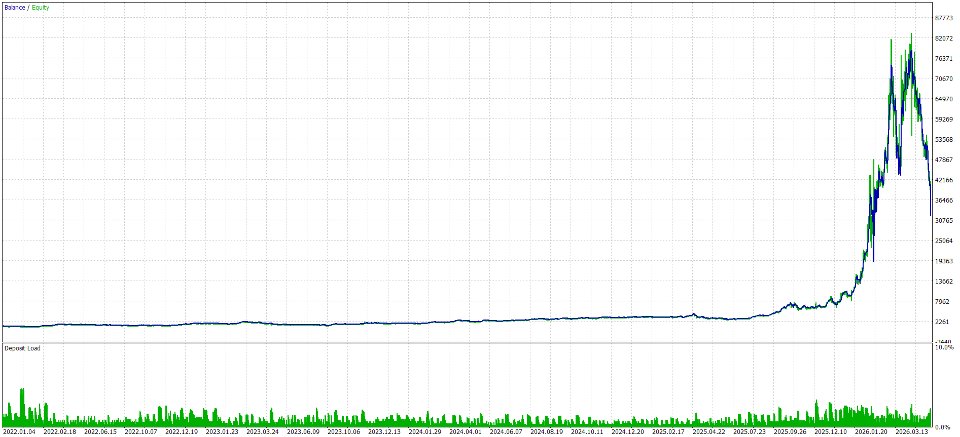
Task: Select the 2026.01.20 date label
Action: tap(871, 431)
